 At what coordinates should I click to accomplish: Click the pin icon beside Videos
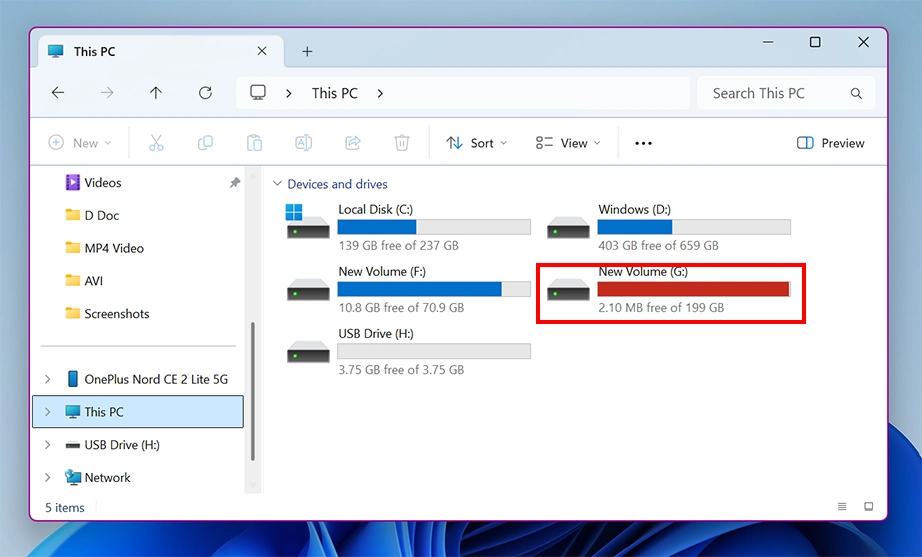coord(235,183)
